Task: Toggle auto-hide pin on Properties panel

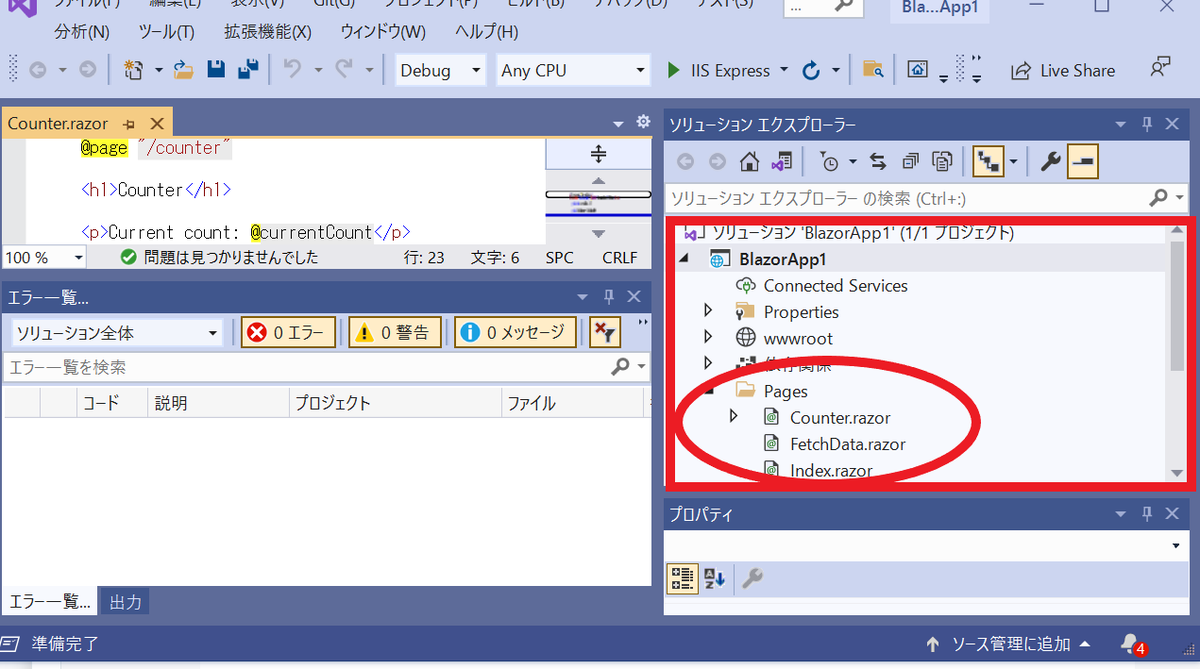Action: pyautogui.click(x=1147, y=515)
